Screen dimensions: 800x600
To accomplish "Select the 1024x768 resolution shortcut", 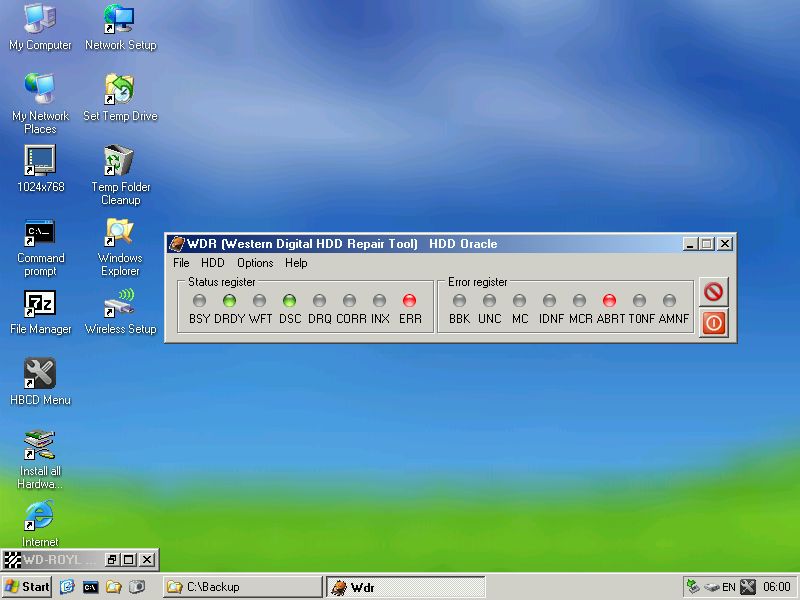I will click(x=40, y=168).
